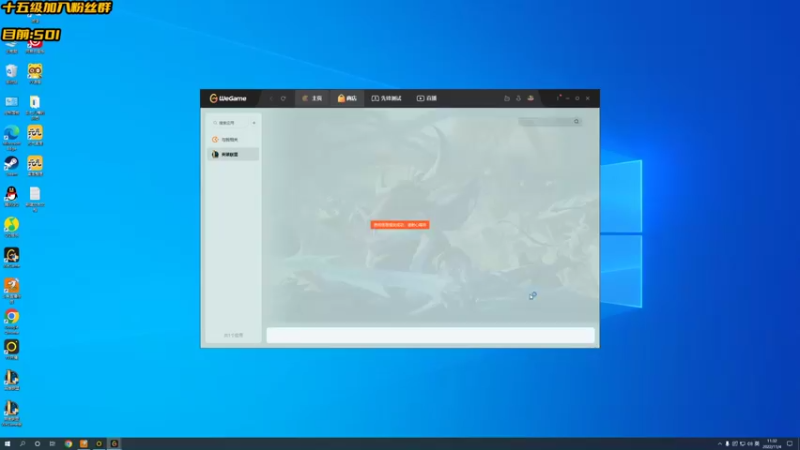Open Windows Start menu
Viewport: 800px width, 450px height.
tap(7, 444)
